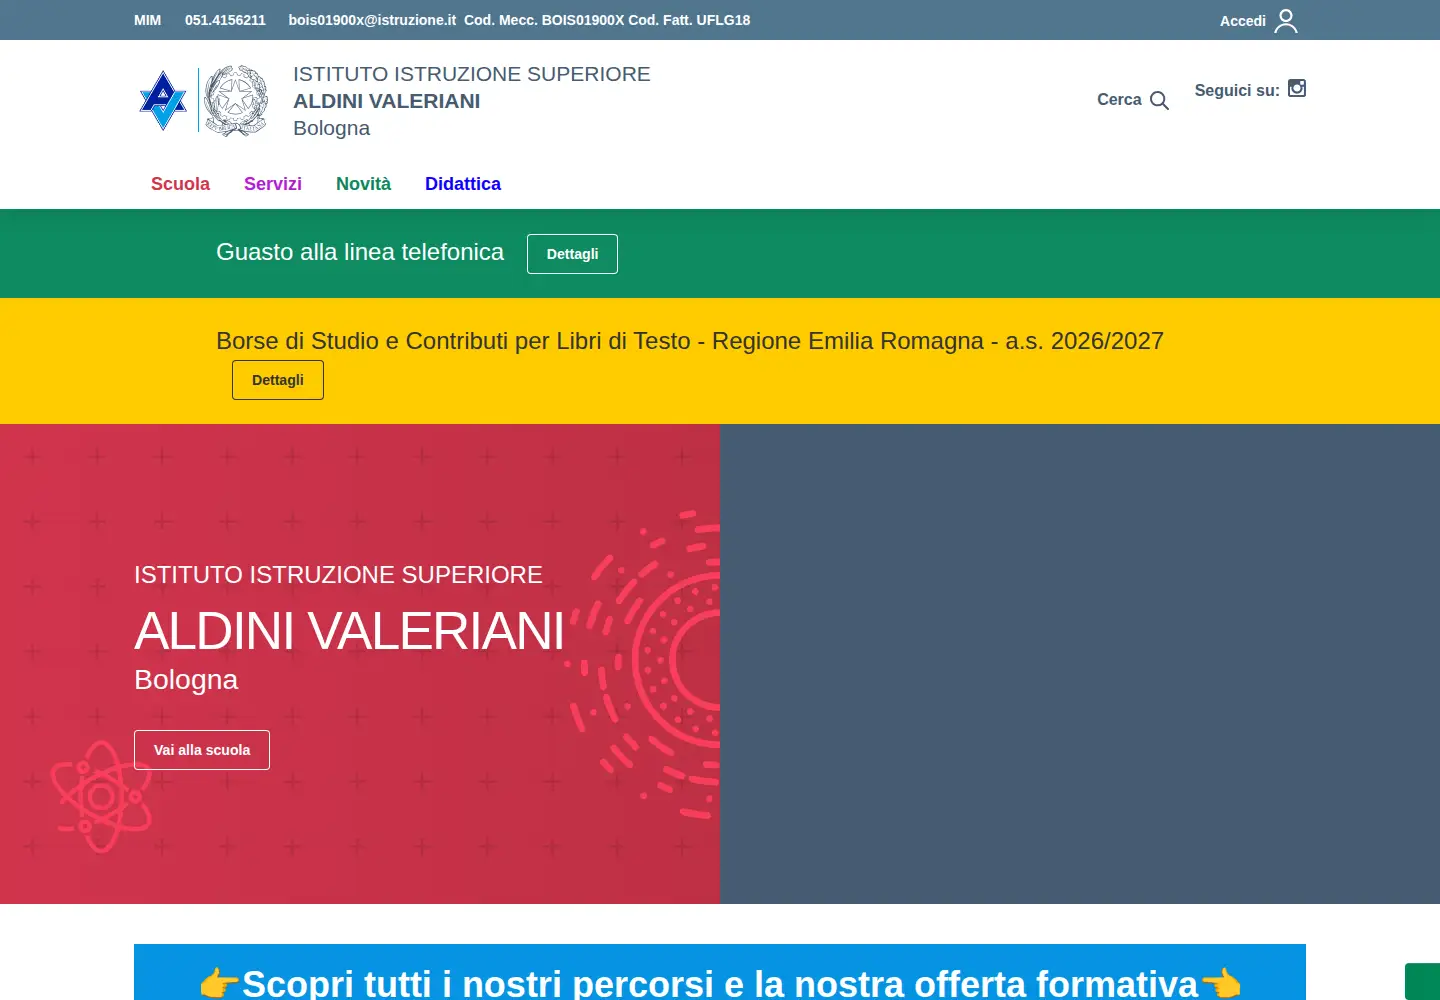Image resolution: width=1440 pixels, height=1000 pixels.
Task: Open the Instagram icon next to Seguici su
Action: click(x=1297, y=88)
